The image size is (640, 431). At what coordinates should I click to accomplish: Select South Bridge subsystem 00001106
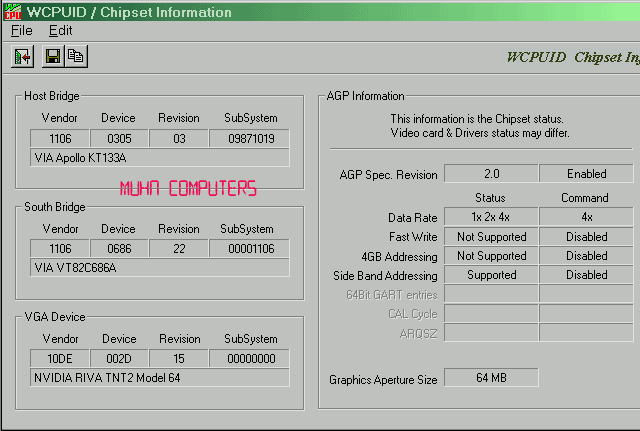(249, 249)
